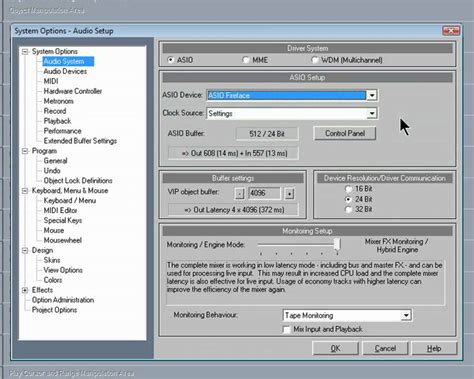This screenshot has width=474, height=379.
Task: Choose WDM (Multichannel) driver option
Action: [314, 60]
